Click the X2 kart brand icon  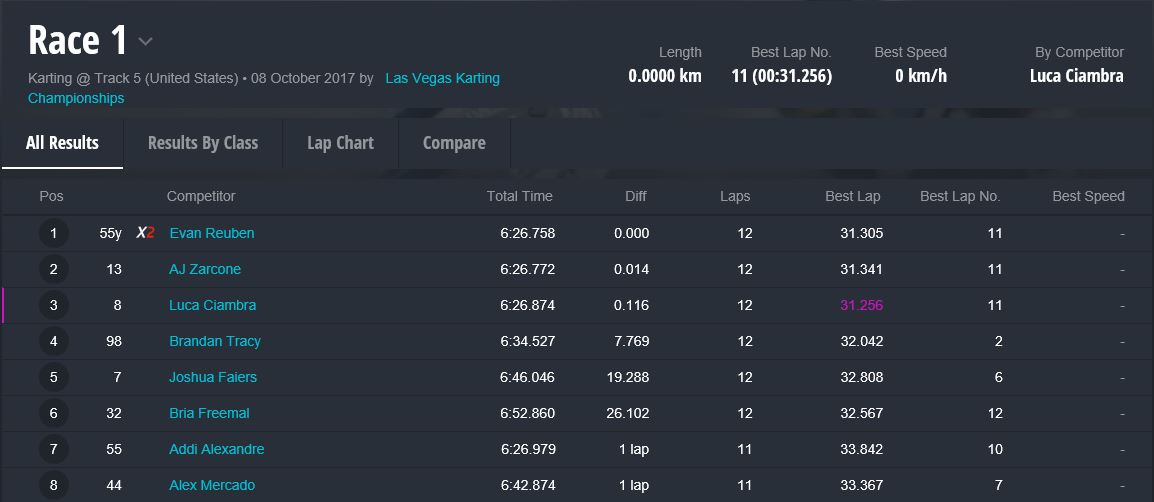point(146,233)
